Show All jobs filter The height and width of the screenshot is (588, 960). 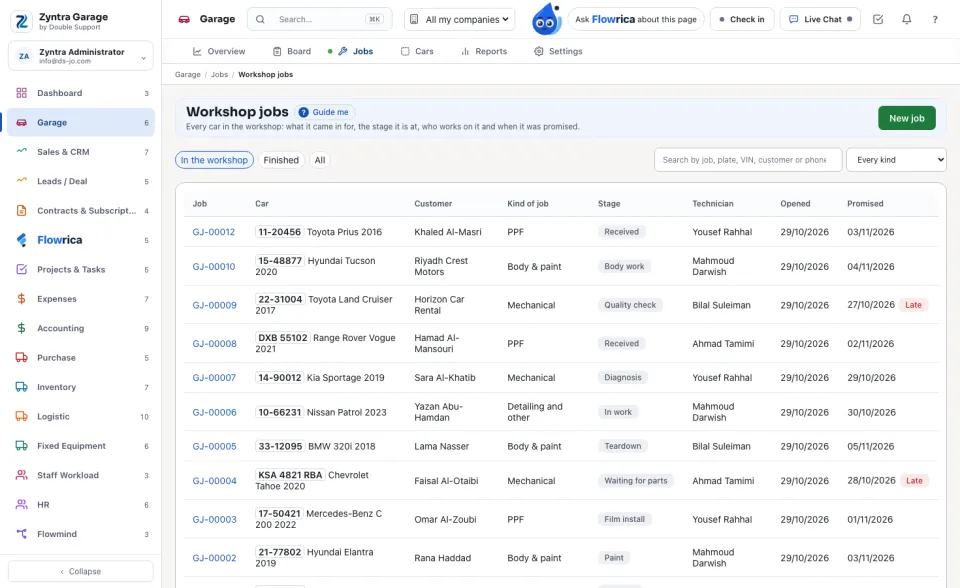point(320,160)
